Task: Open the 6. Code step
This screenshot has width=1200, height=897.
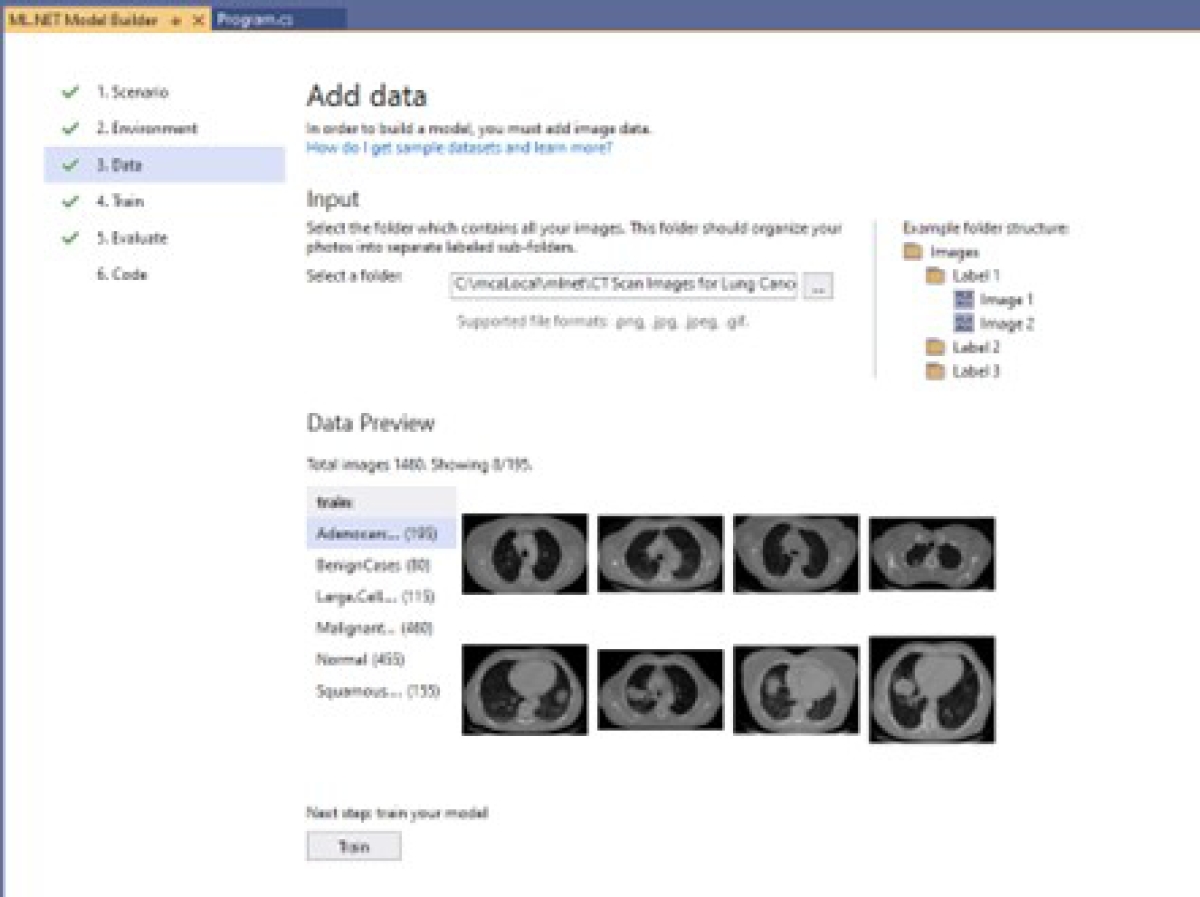Action: click(x=122, y=274)
